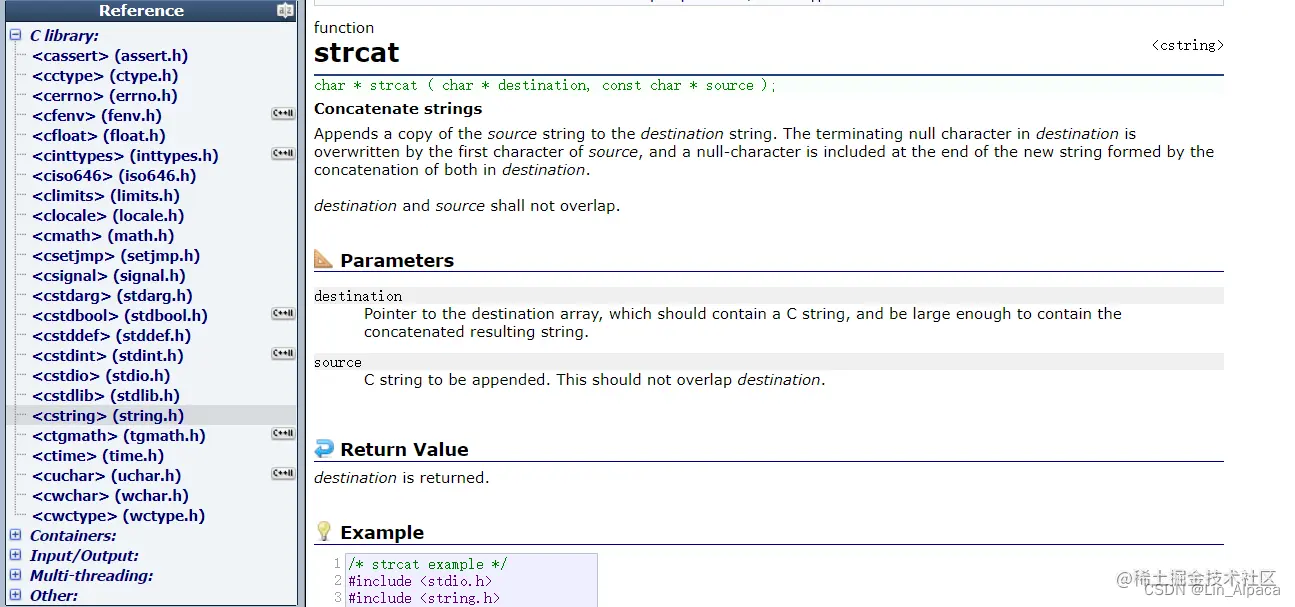Open <csetjmp> (setjmp.h) reference

[x=116, y=256]
